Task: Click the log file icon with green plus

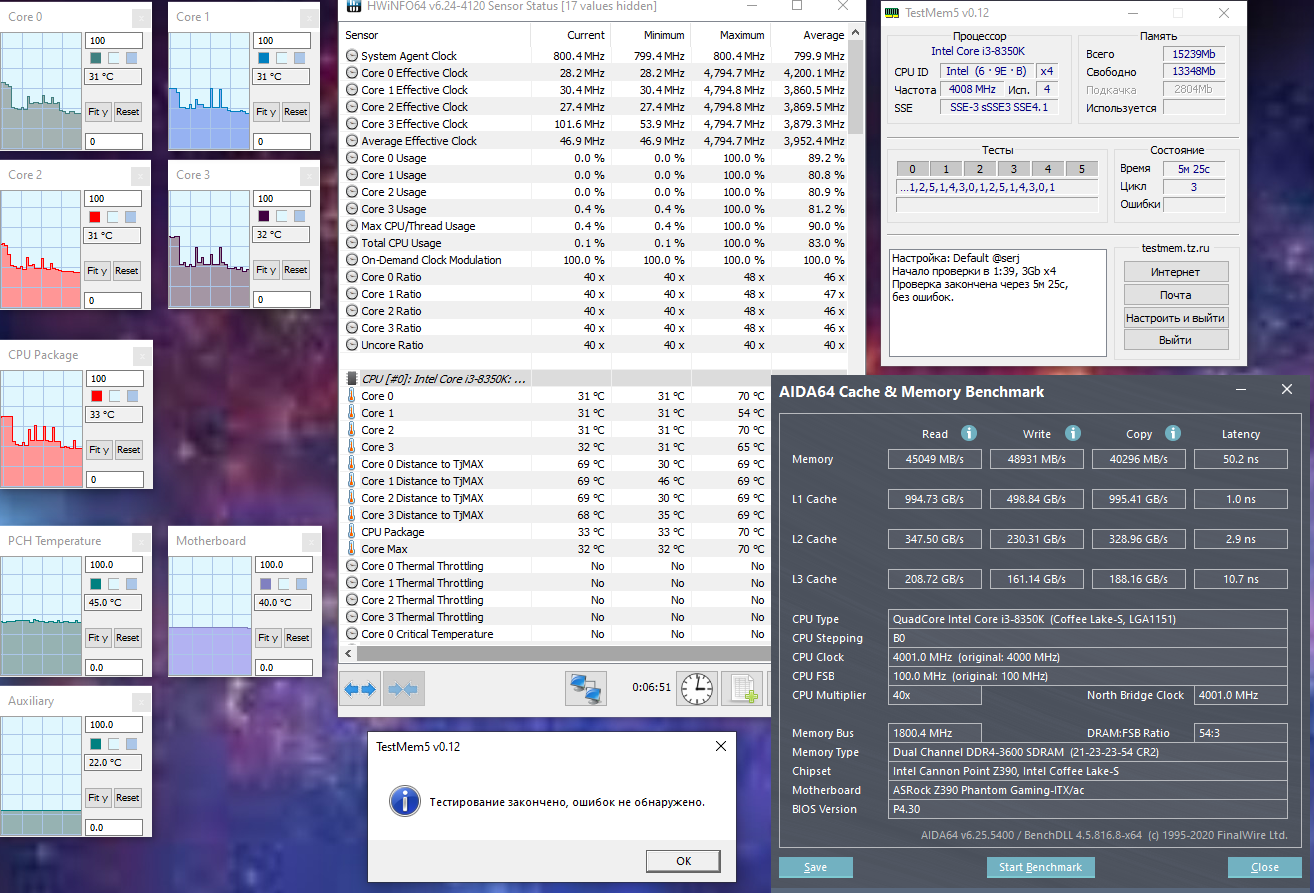Action: click(x=741, y=688)
